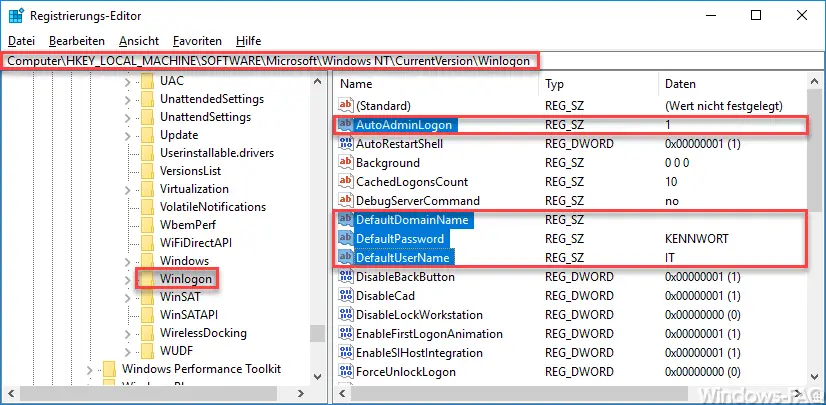
Task: Click the Registry Editor app icon in title bar
Action: click(15, 16)
